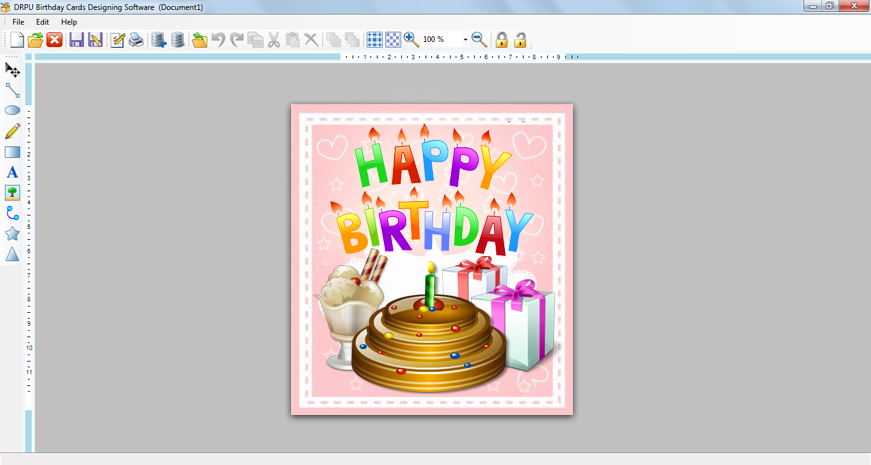Open the Help menu
Image resolution: width=871 pixels, height=465 pixels.
68,22
